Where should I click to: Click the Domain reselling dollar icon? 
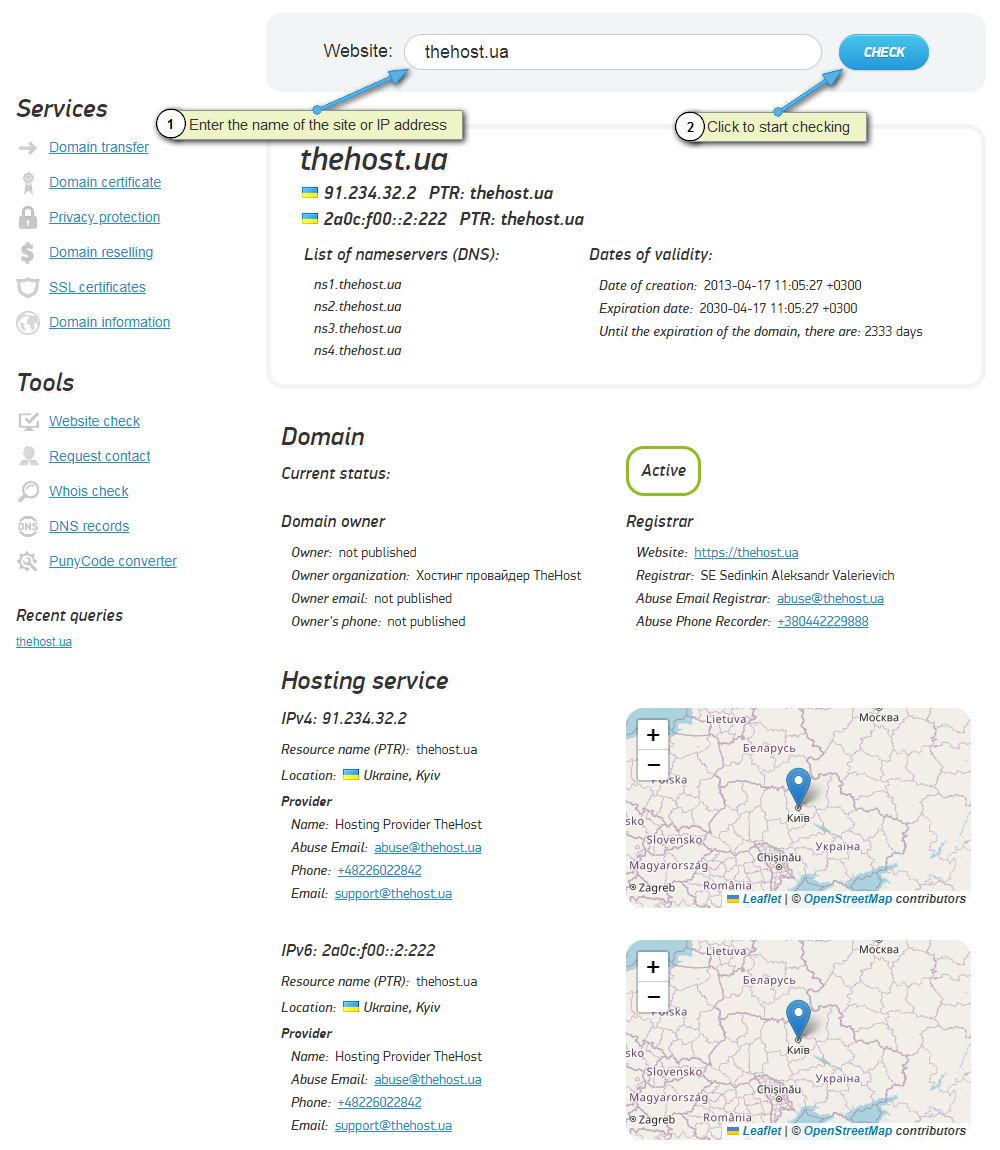coord(28,253)
